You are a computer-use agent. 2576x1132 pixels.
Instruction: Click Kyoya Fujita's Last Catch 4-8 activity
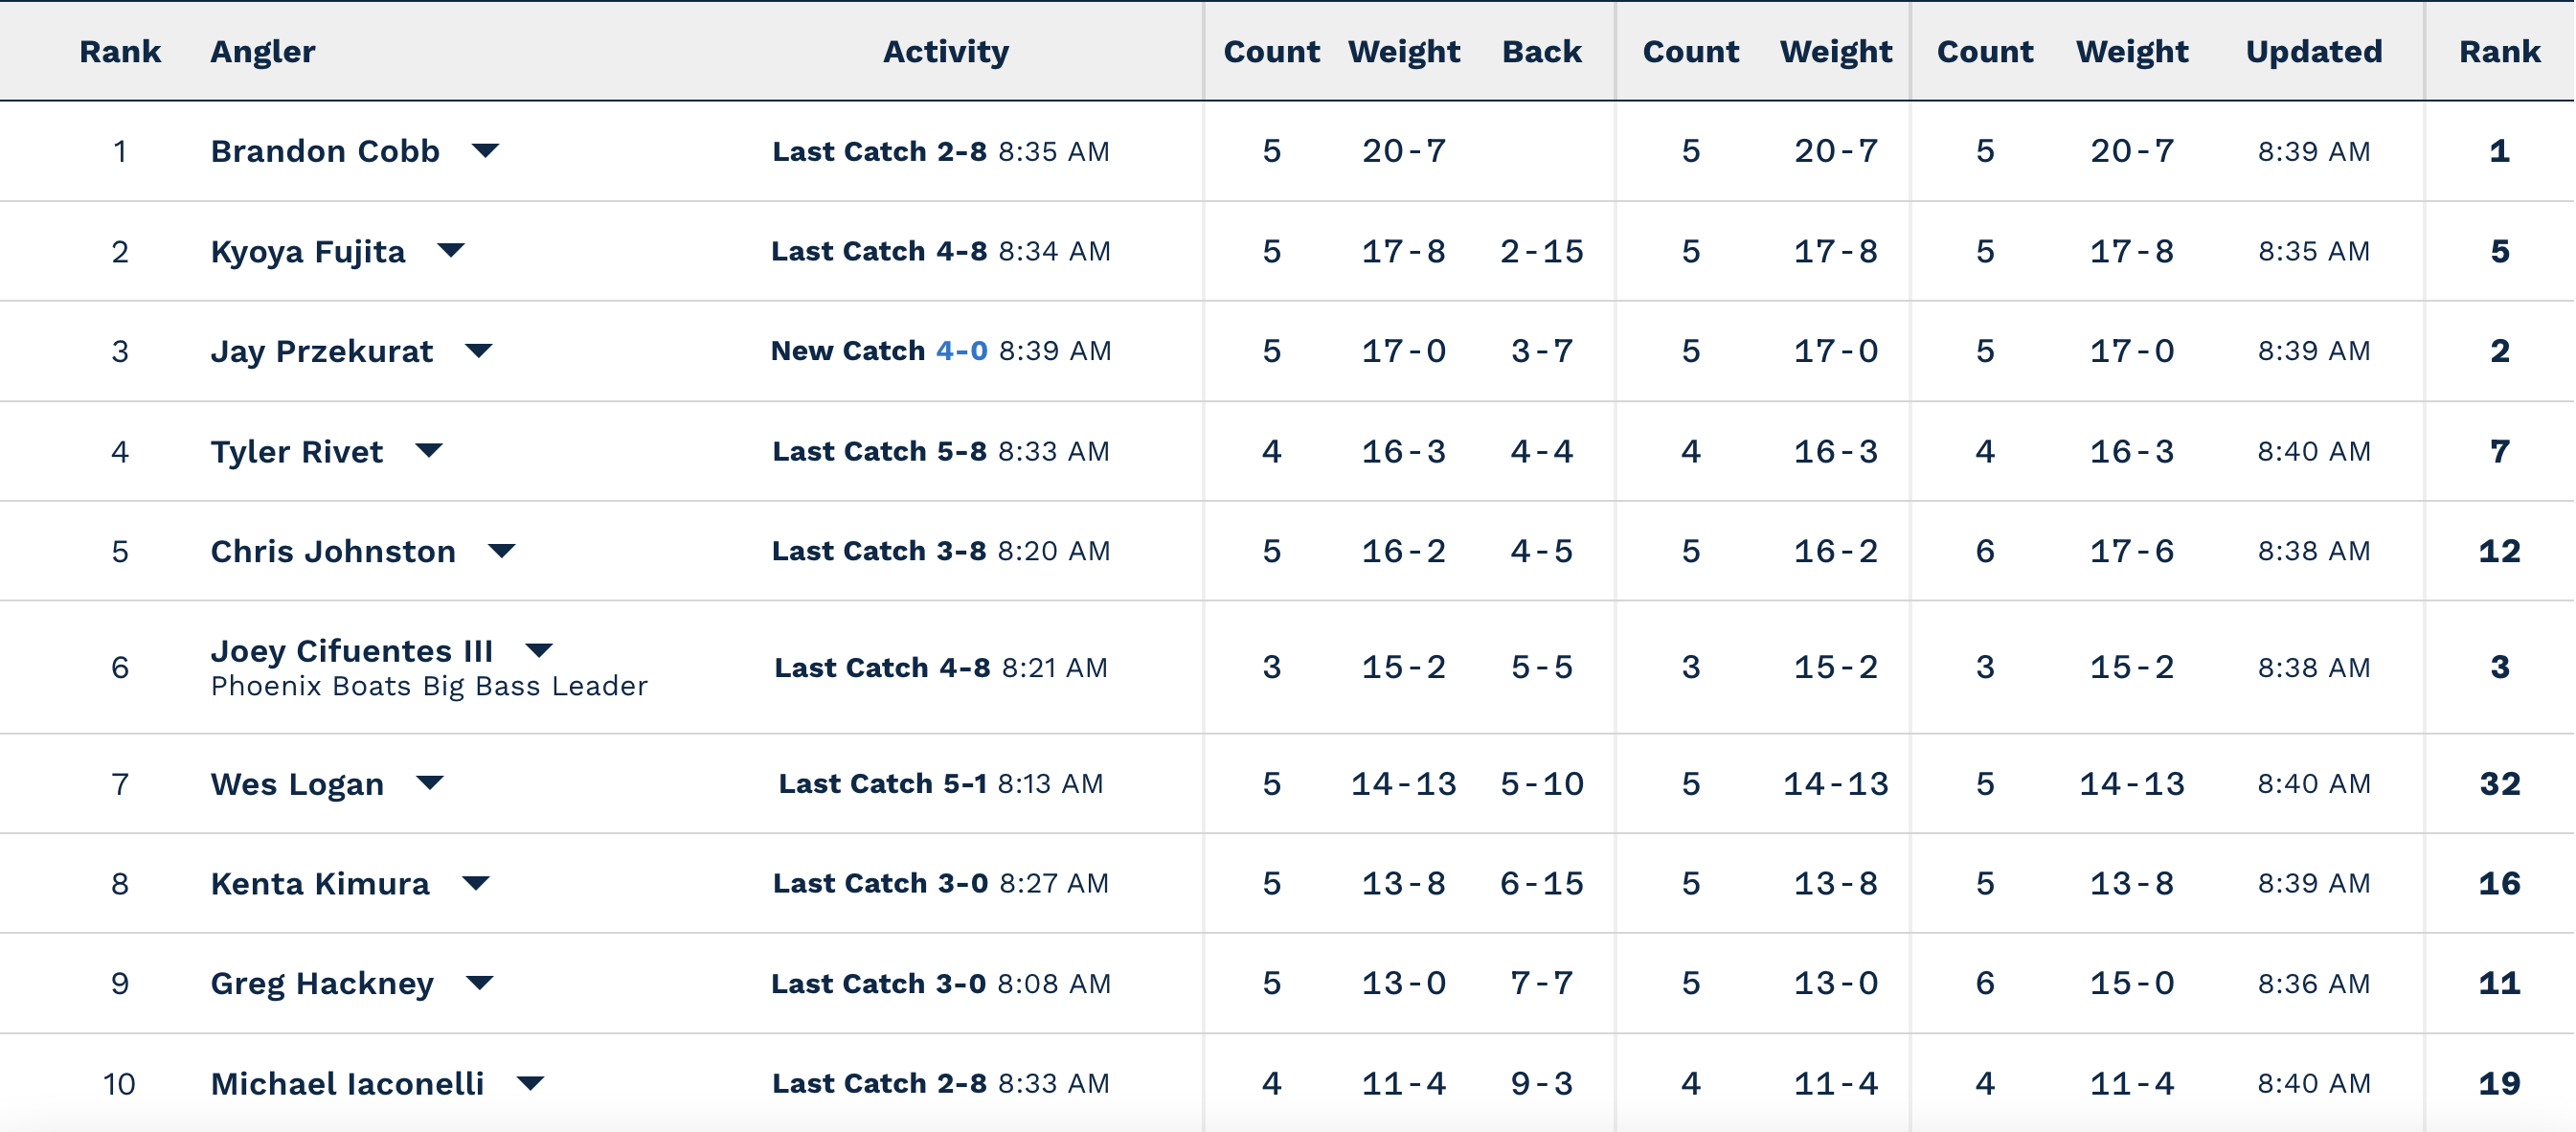pyautogui.click(x=879, y=251)
